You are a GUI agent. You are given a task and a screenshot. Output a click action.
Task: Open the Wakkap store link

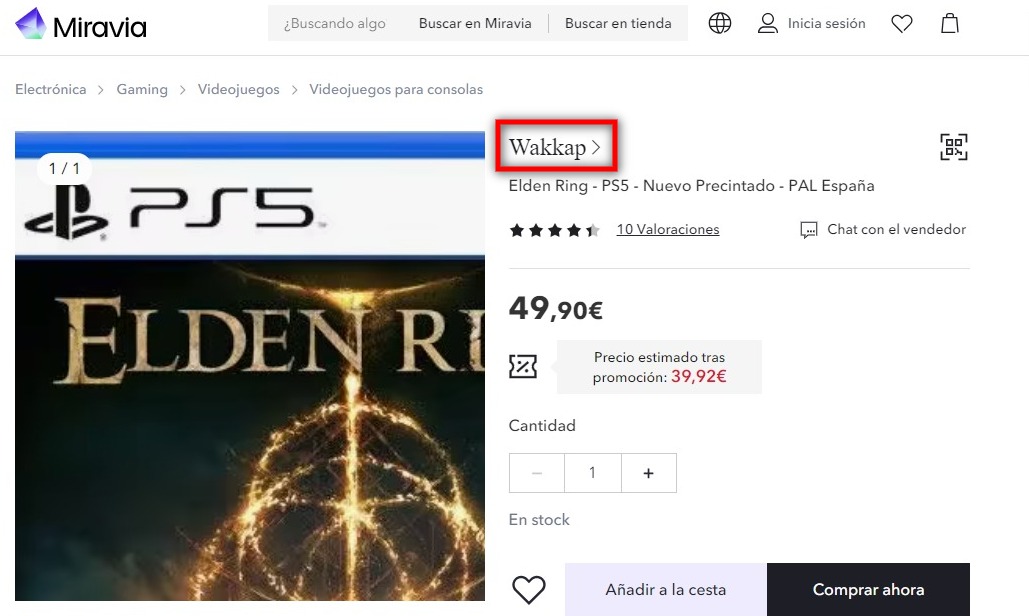[x=555, y=147]
